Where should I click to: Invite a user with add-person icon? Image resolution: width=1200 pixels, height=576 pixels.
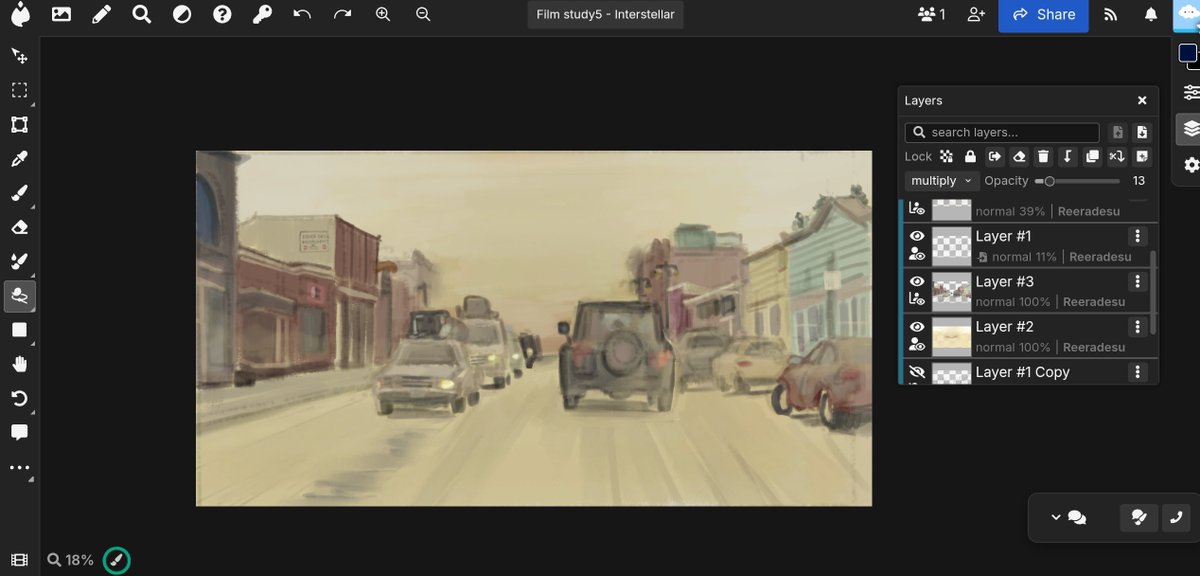(976, 15)
